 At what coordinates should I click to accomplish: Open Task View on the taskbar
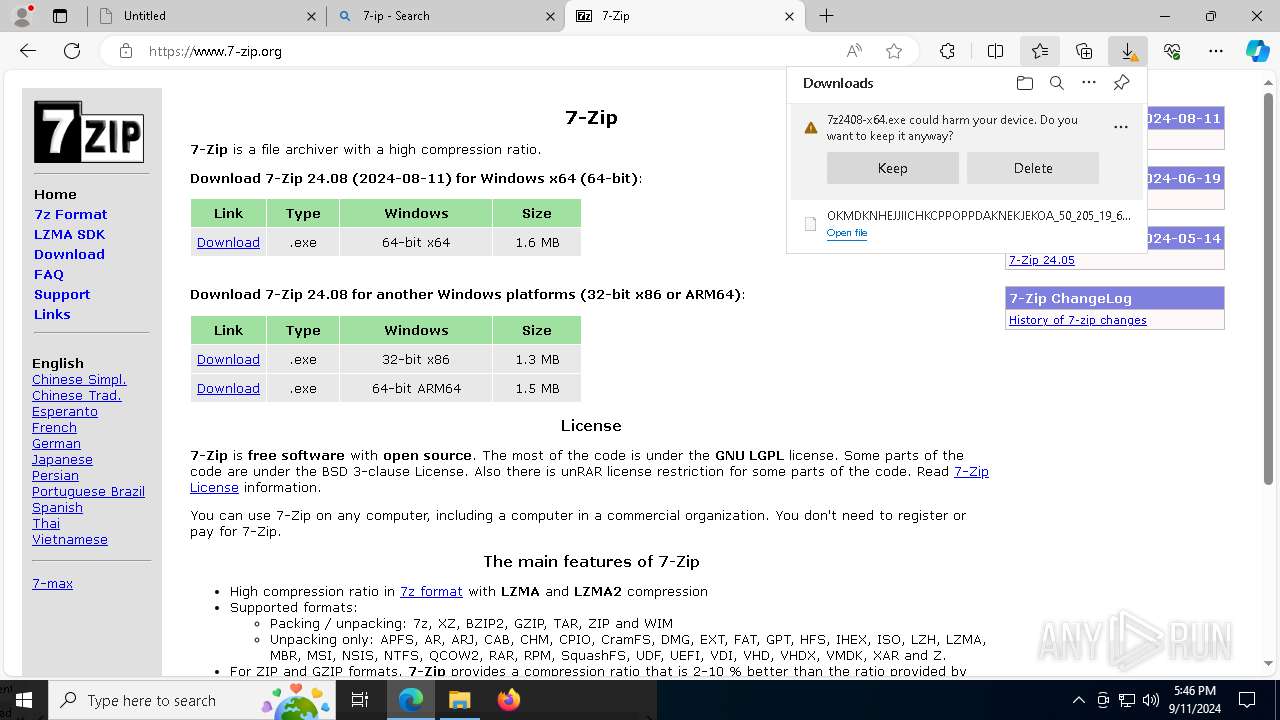[x=361, y=700]
